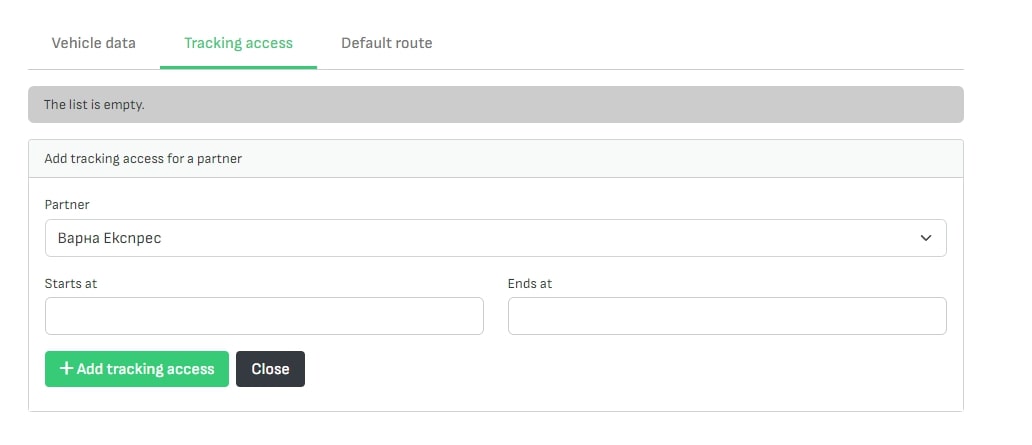Open the Default route tab

[x=386, y=43]
